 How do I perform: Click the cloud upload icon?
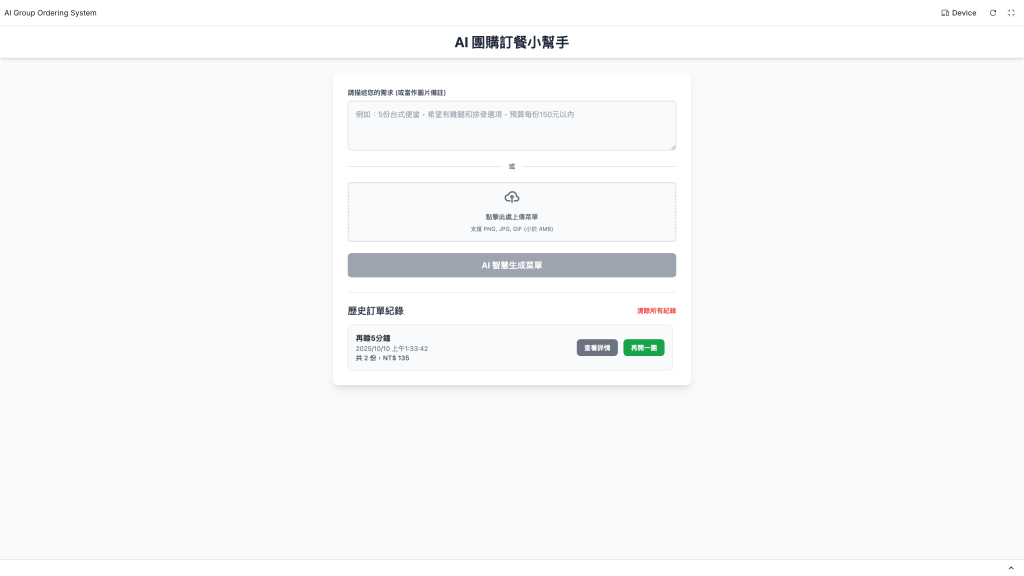point(511,197)
